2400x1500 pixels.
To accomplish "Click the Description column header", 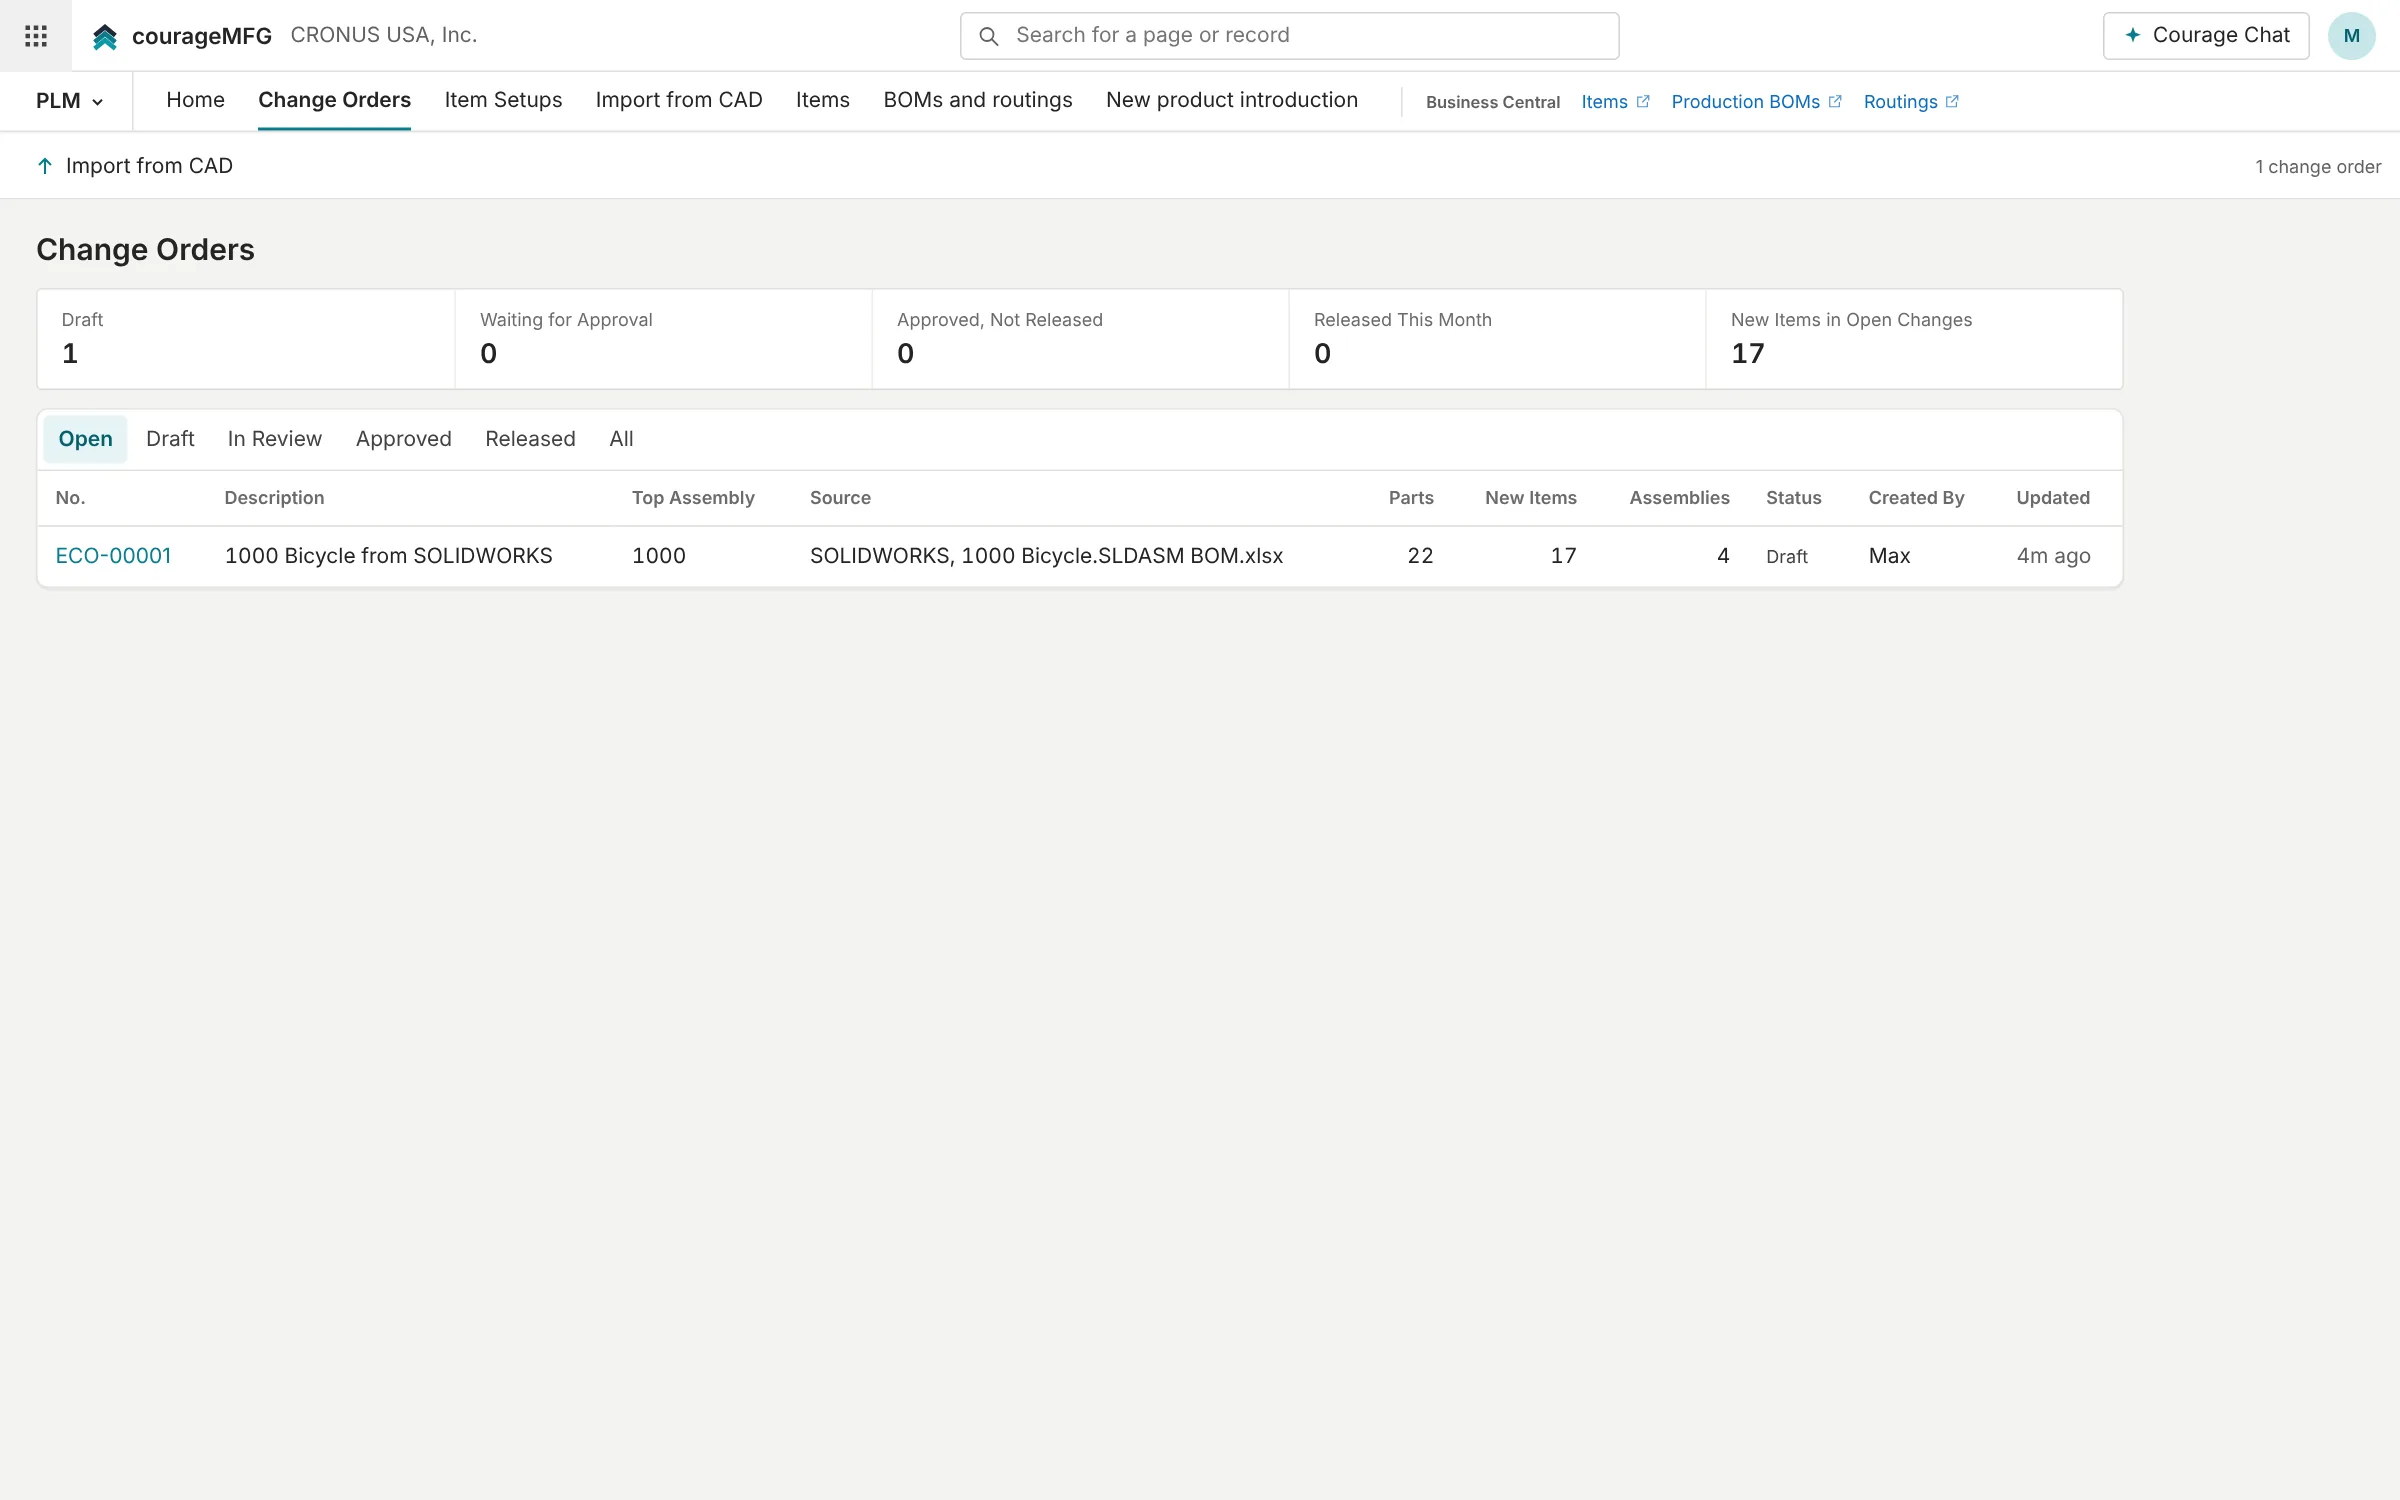I will [x=274, y=498].
